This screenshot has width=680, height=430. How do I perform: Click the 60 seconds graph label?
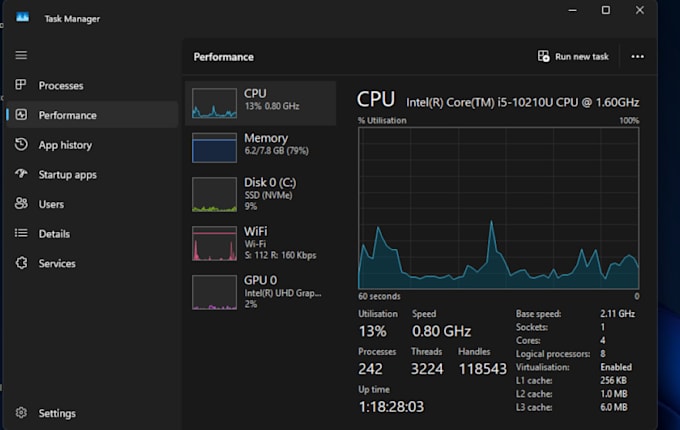point(379,296)
